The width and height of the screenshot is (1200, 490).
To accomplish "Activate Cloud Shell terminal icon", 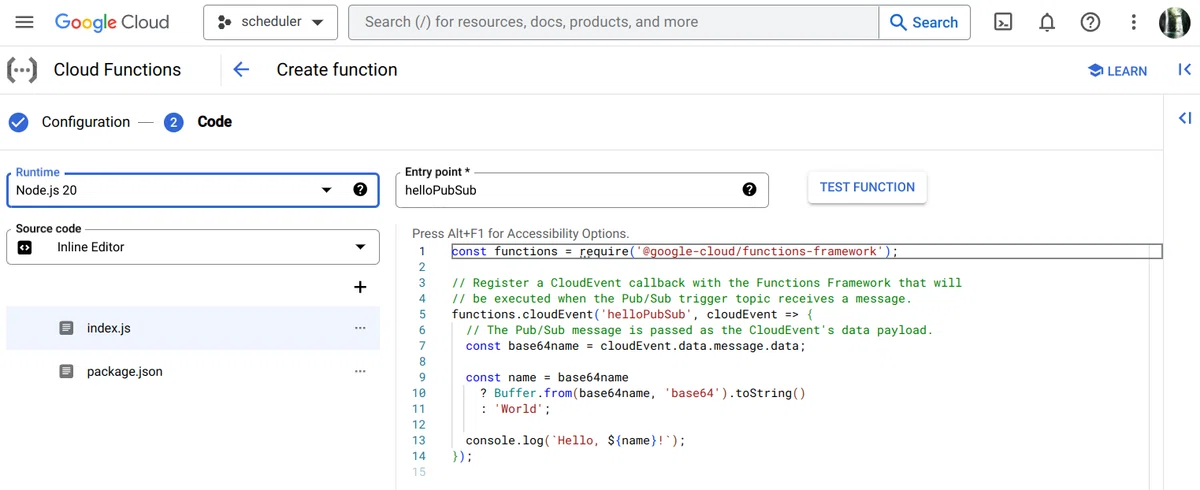I will pyautogui.click(x=1003, y=22).
